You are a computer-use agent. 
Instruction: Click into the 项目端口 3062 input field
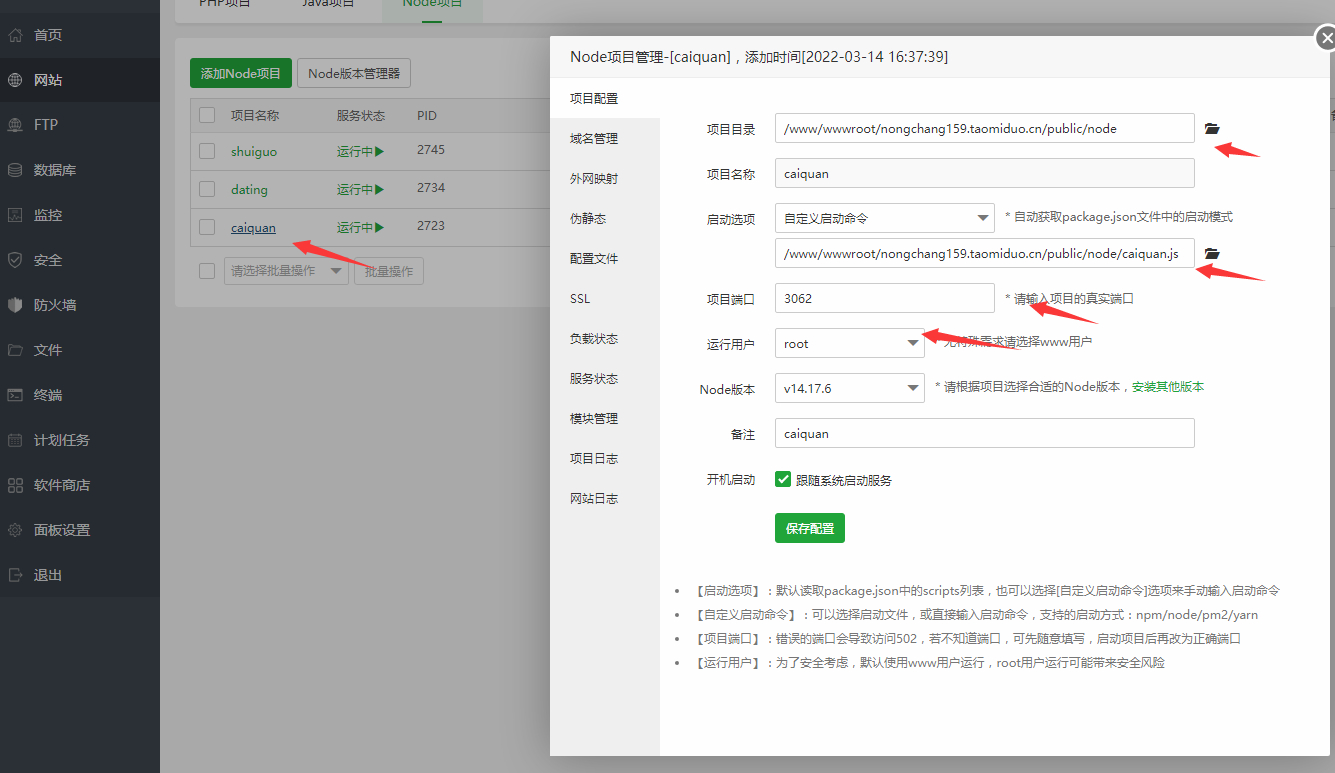tap(884, 298)
